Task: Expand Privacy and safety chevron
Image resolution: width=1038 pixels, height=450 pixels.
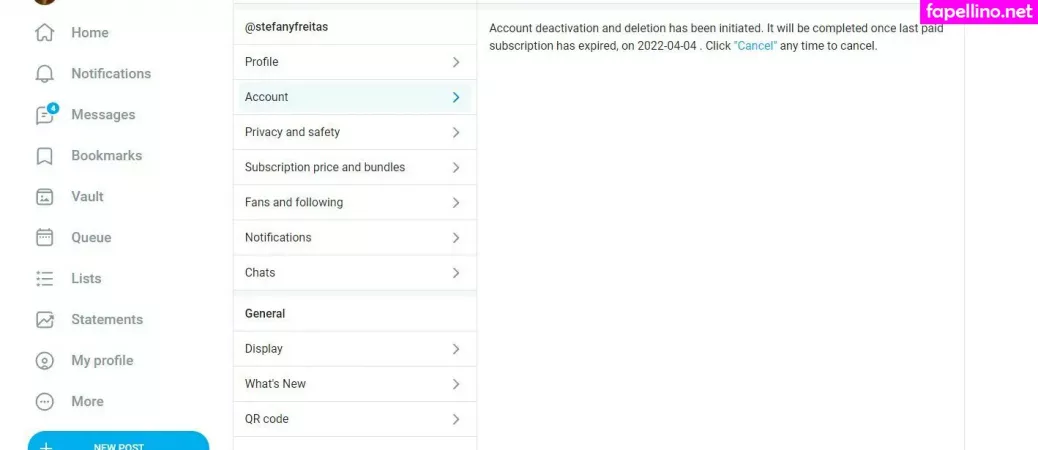Action: [x=455, y=132]
